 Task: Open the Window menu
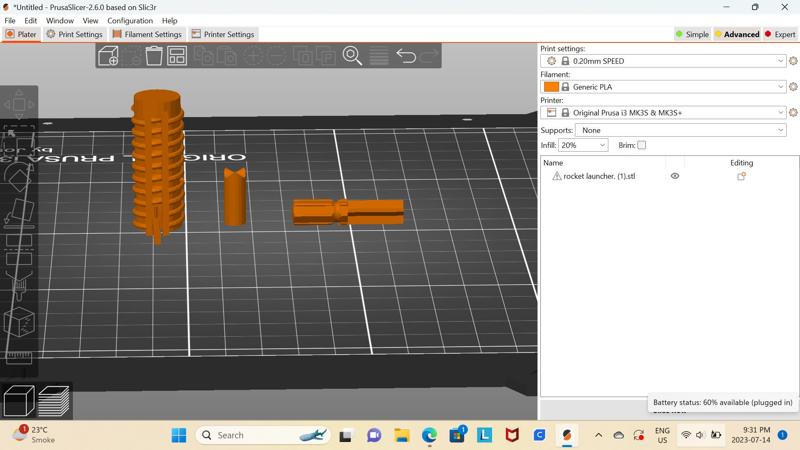point(60,20)
